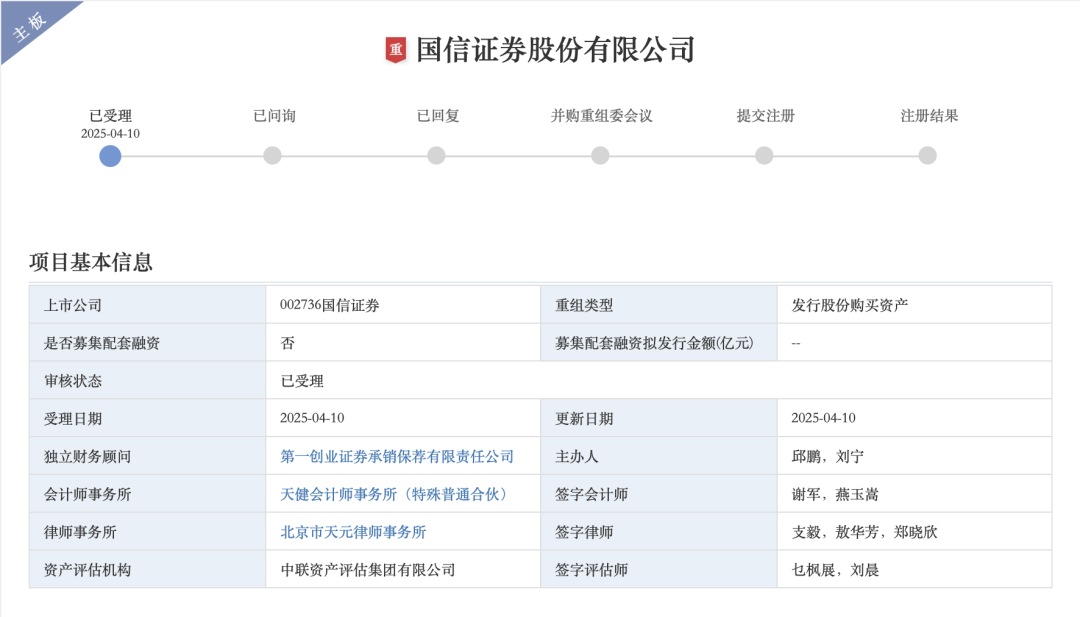This screenshot has height=617, width=1080.
Task: Click the 独立财务顾问 header cell
Action: (x=147, y=457)
